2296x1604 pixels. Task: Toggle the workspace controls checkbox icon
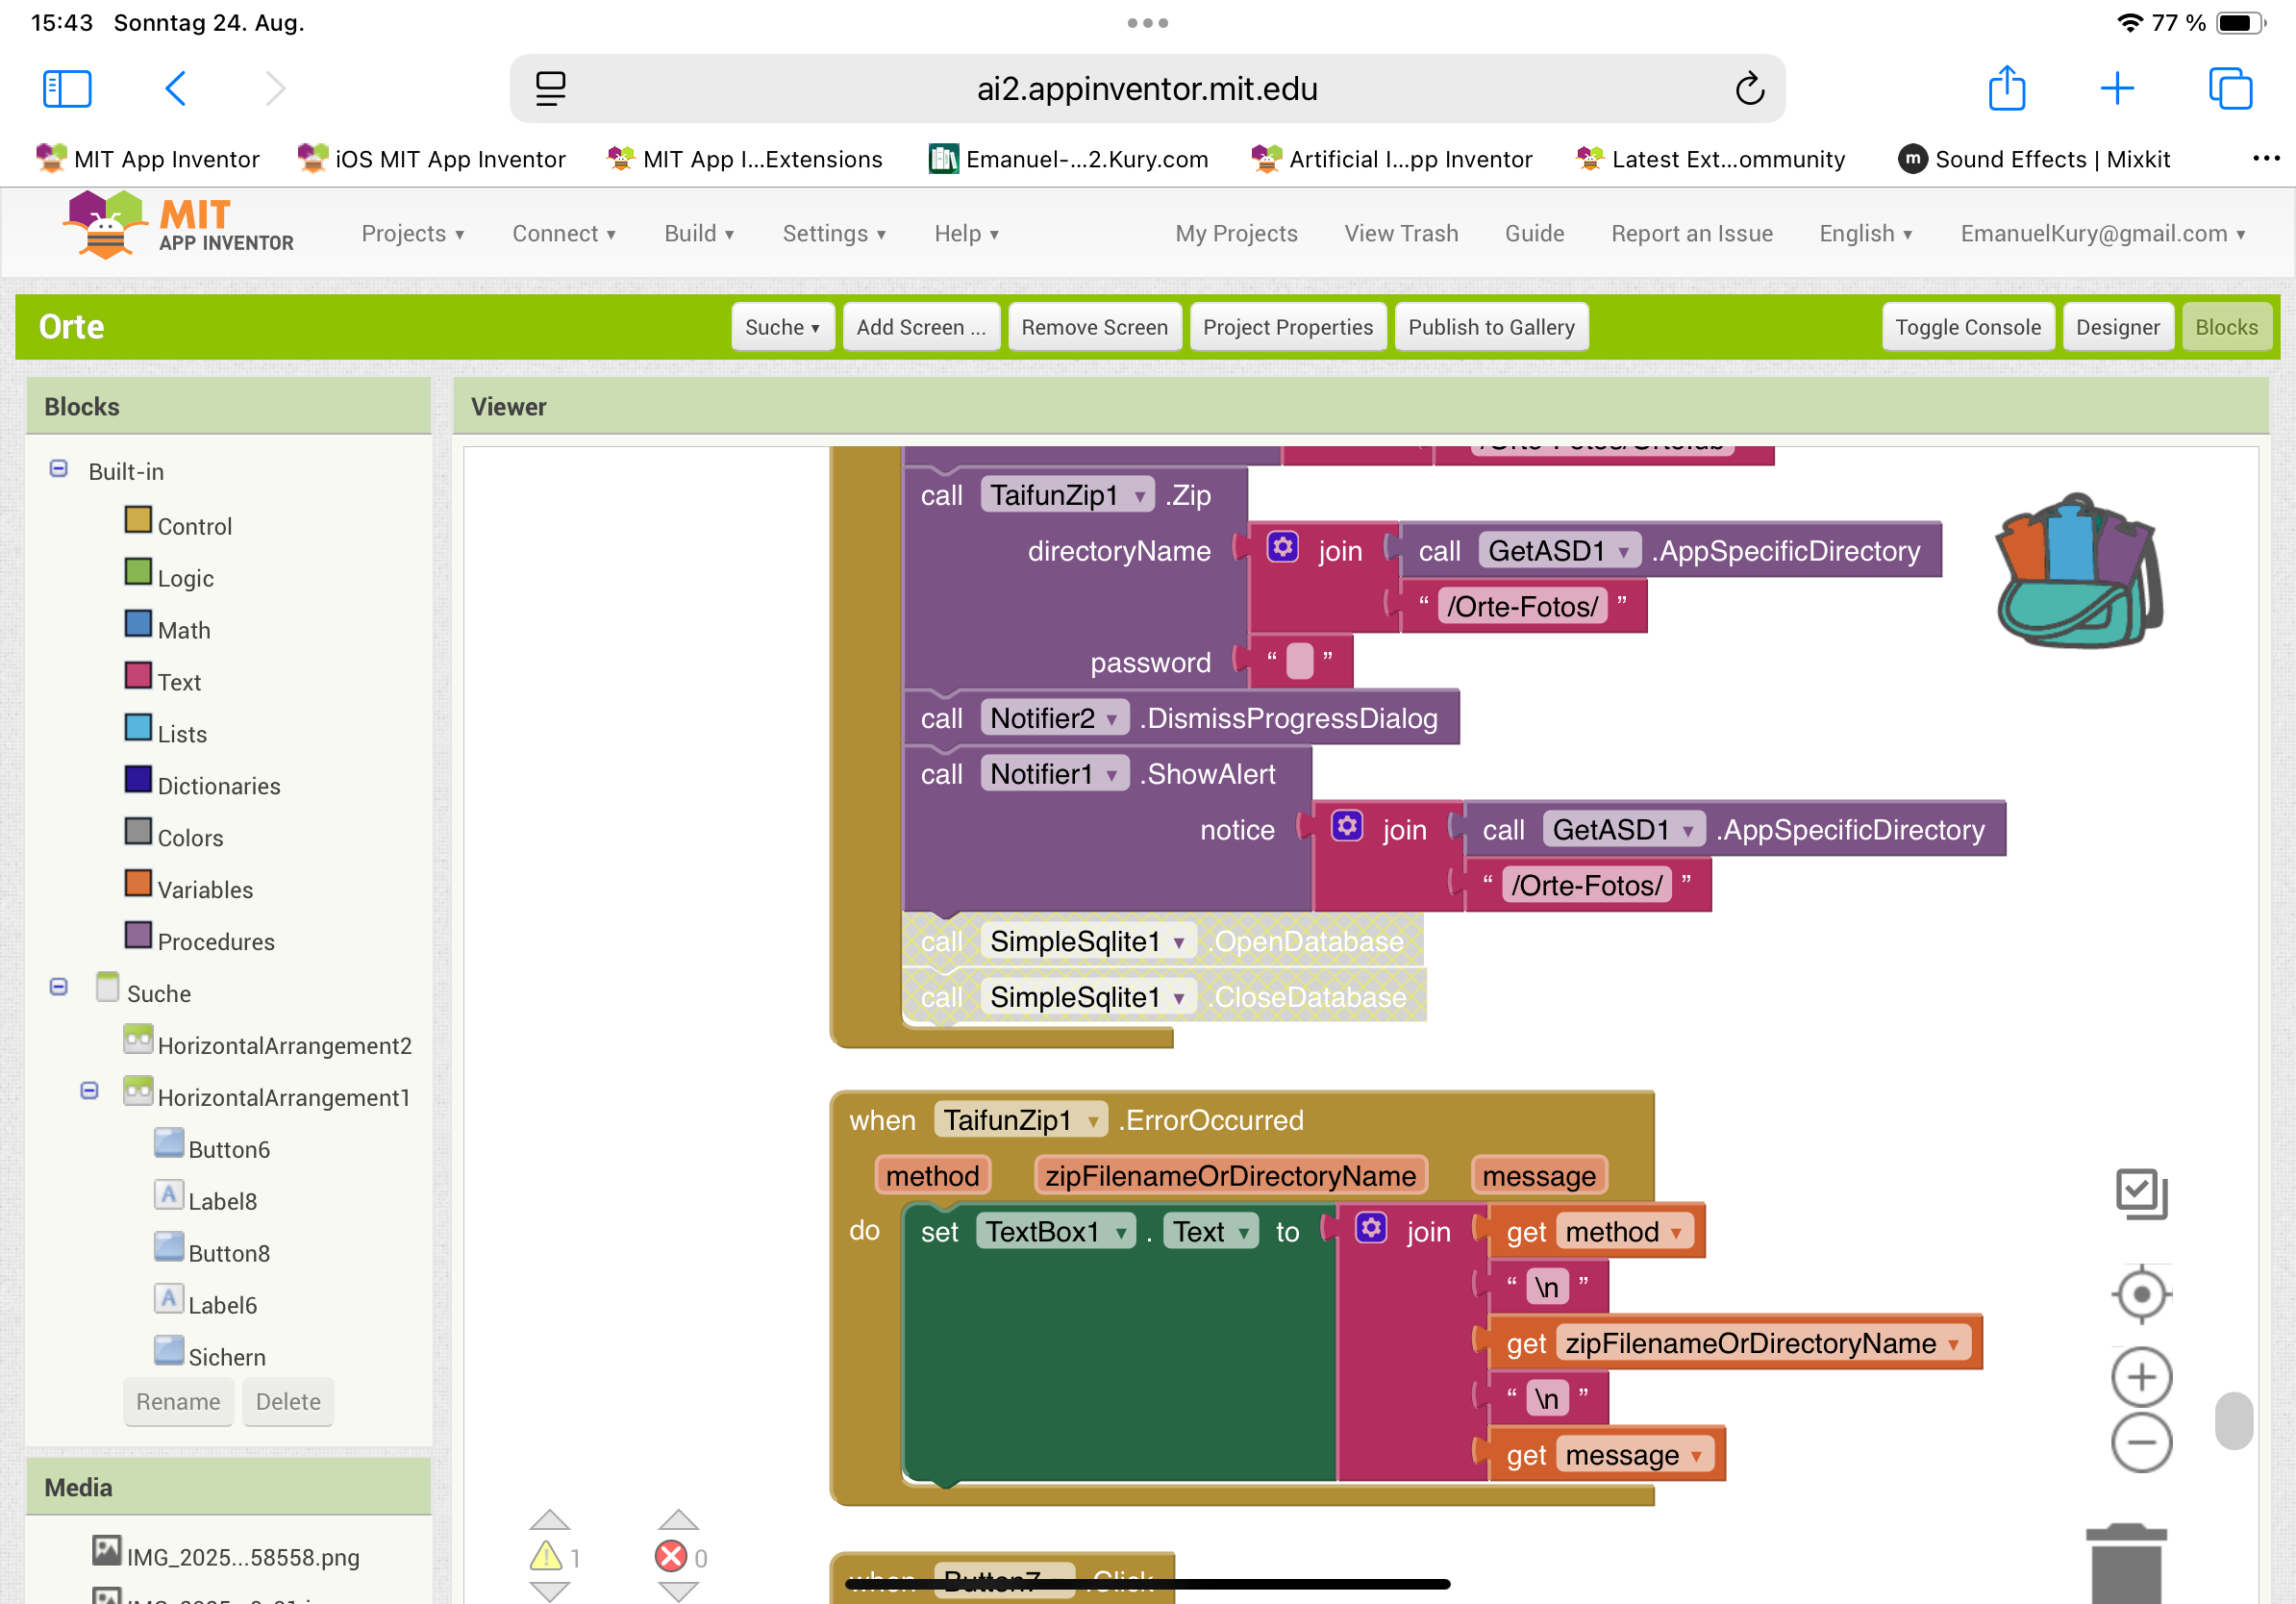pos(2140,1193)
